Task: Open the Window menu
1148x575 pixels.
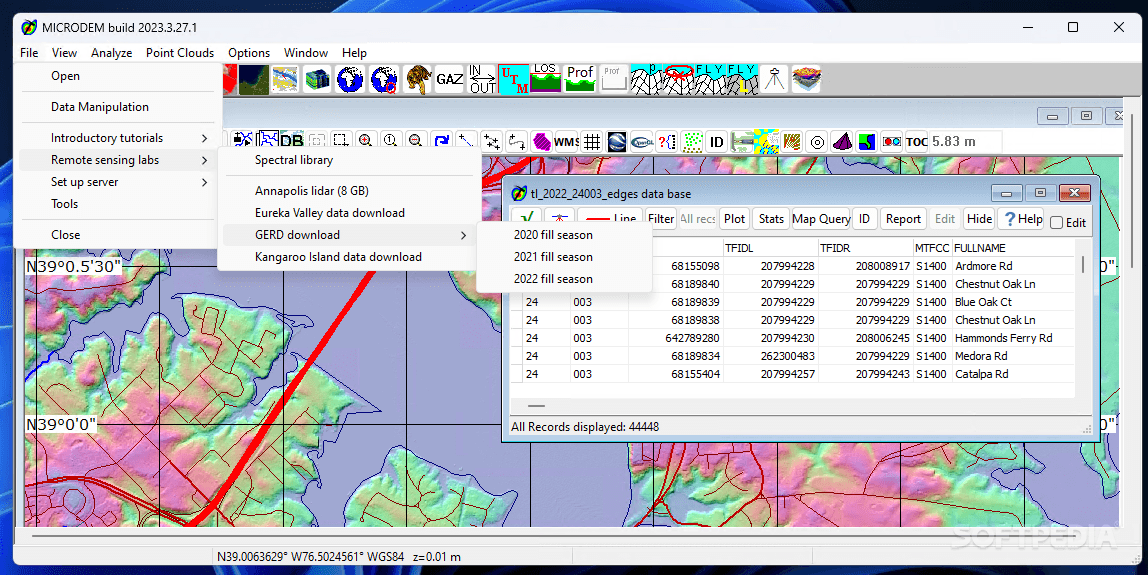Action: pyautogui.click(x=305, y=53)
